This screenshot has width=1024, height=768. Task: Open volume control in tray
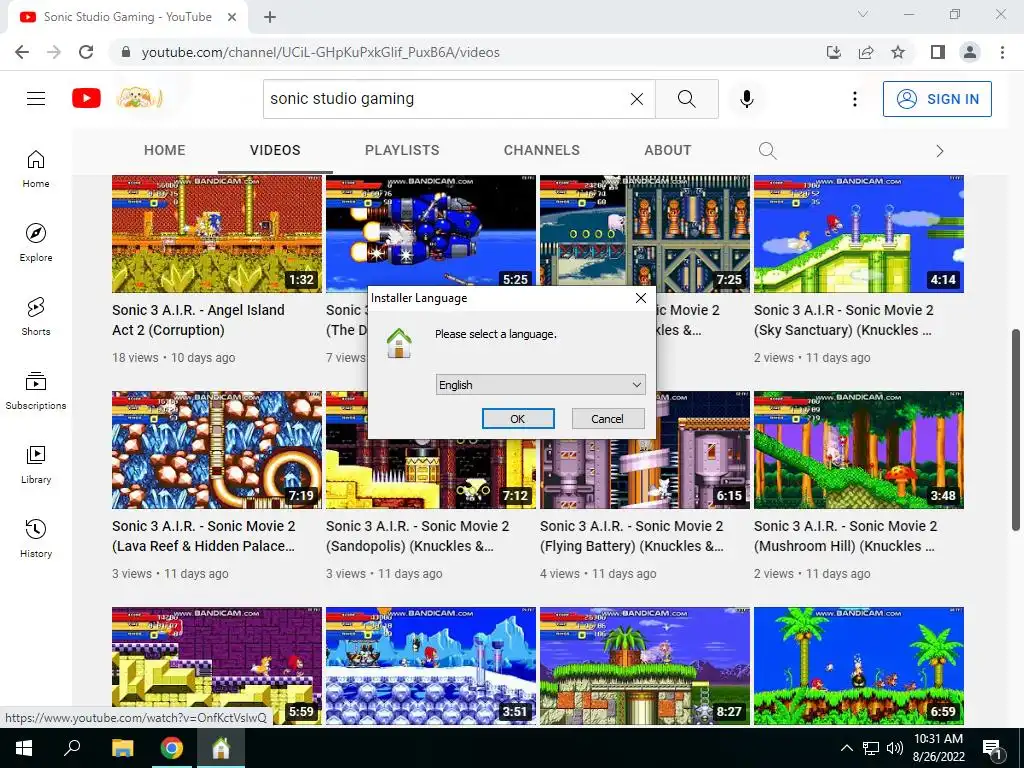point(895,748)
